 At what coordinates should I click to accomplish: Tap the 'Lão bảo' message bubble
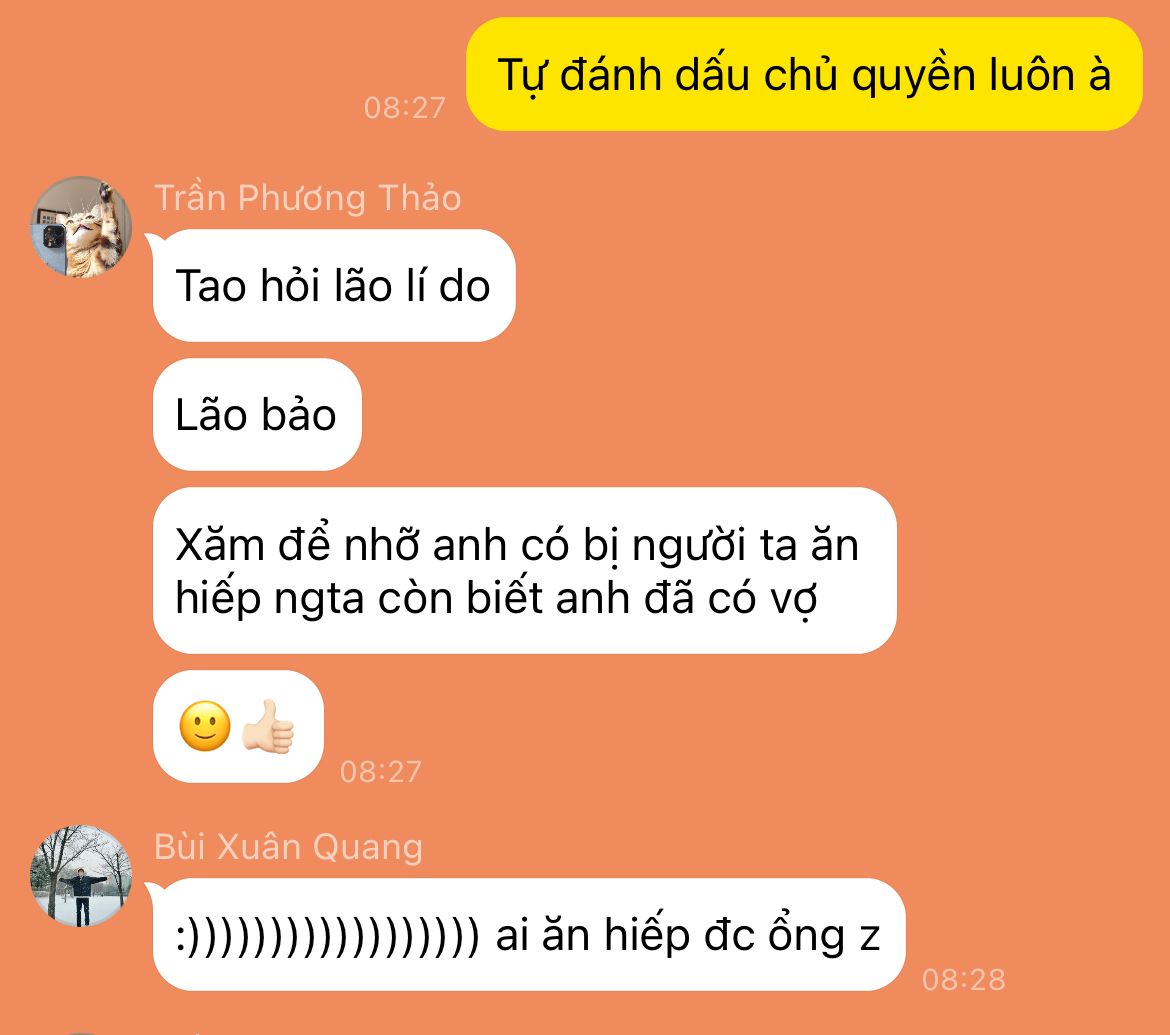point(257,415)
